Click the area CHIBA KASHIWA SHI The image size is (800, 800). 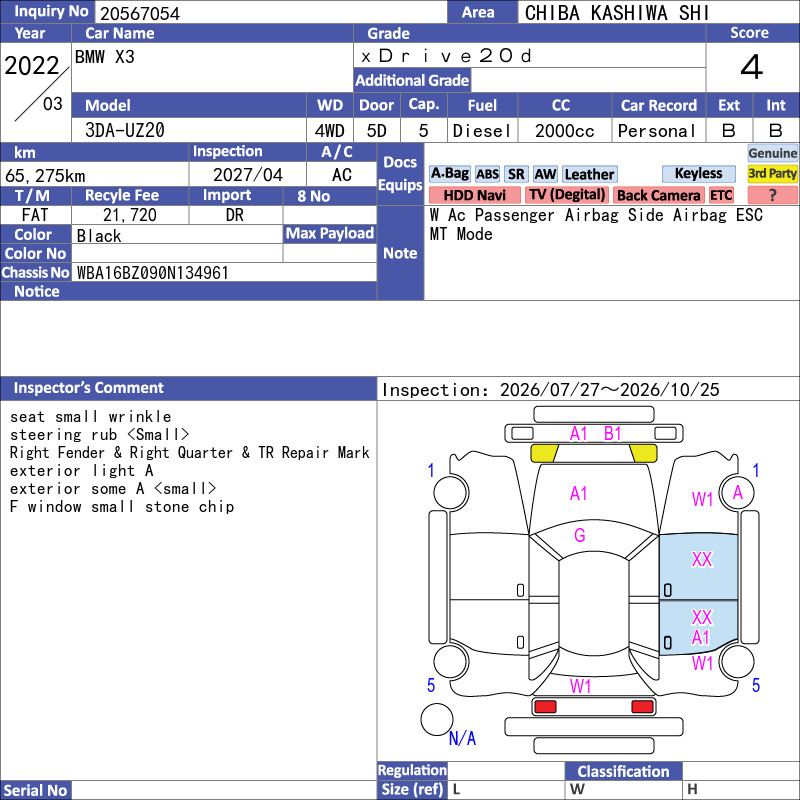click(x=617, y=13)
